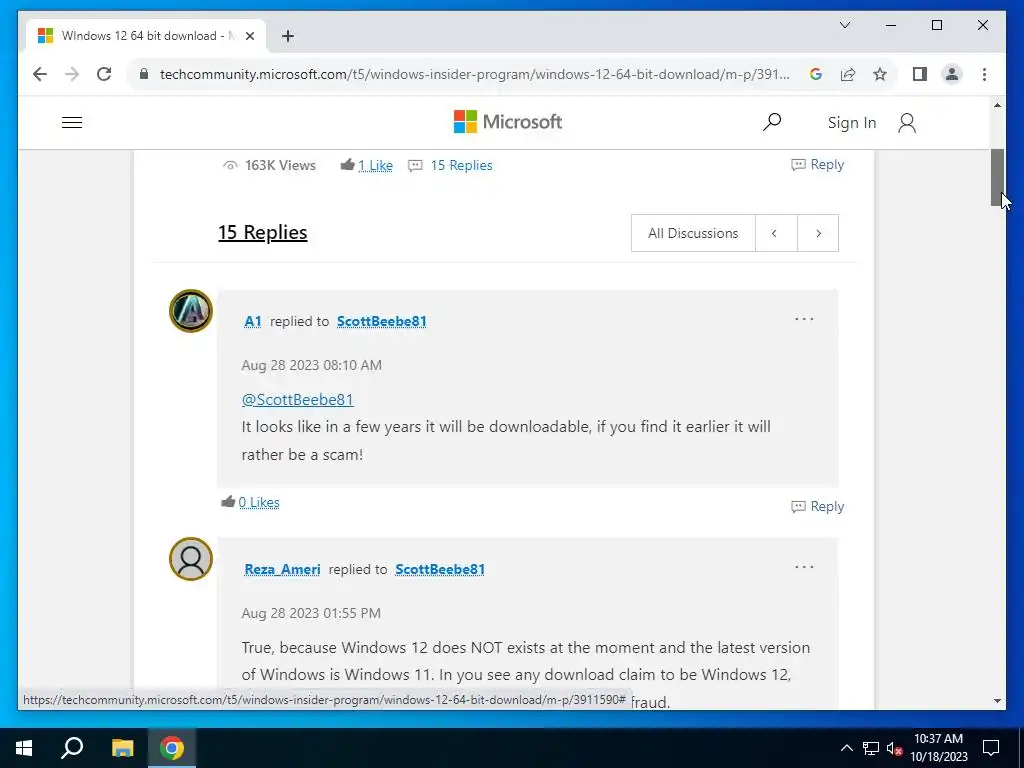Open the Microsoft hamburger menu
This screenshot has height=768, width=1024.
[x=72, y=123]
